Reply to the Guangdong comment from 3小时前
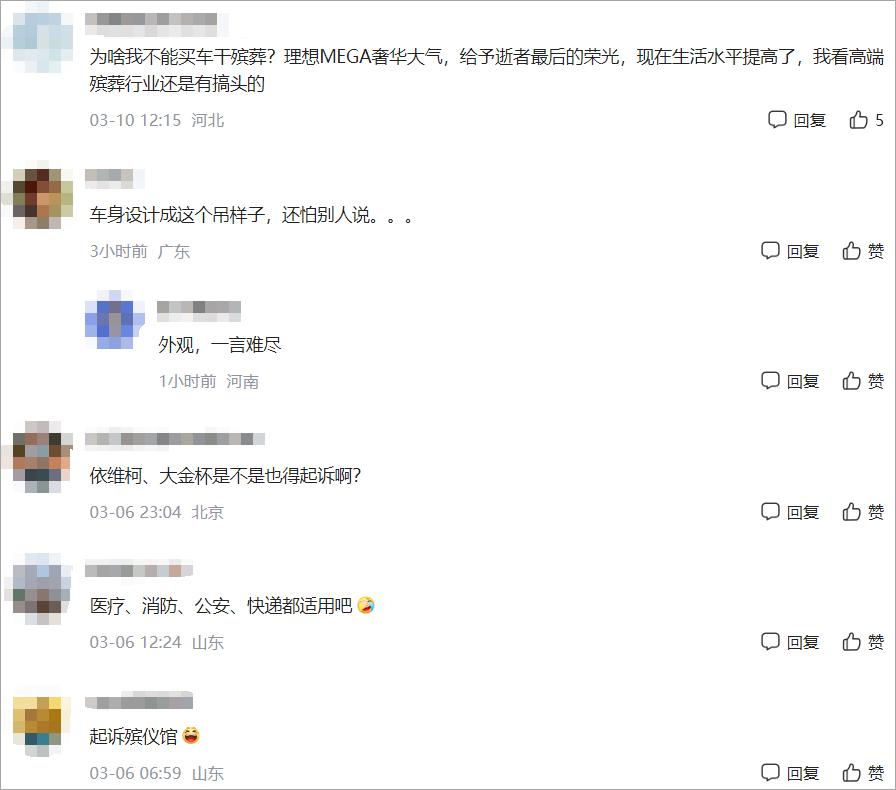Image resolution: width=896 pixels, height=790 pixels. coord(790,251)
